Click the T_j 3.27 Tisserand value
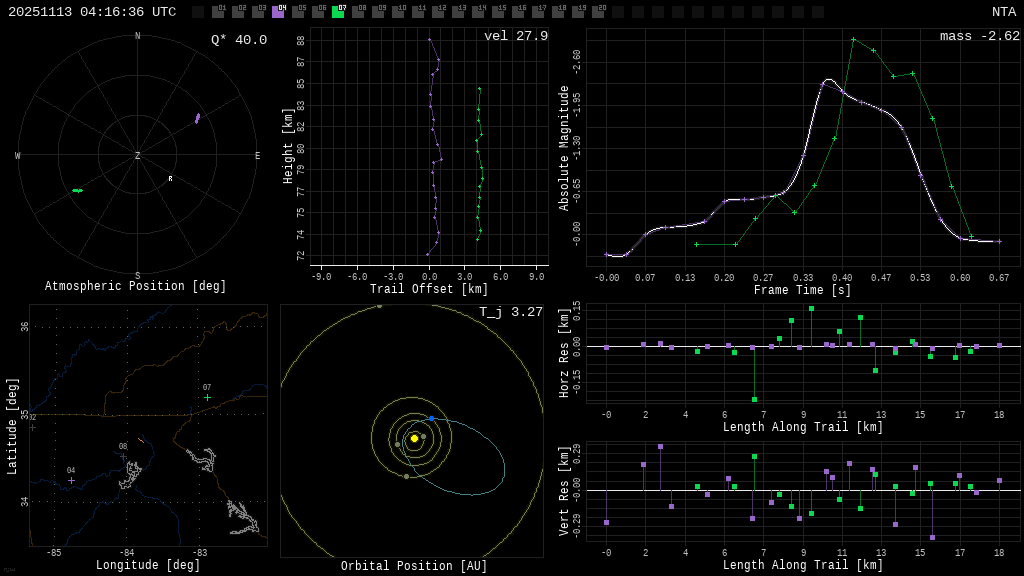Image resolution: width=1024 pixels, height=576 pixels. [x=511, y=312]
